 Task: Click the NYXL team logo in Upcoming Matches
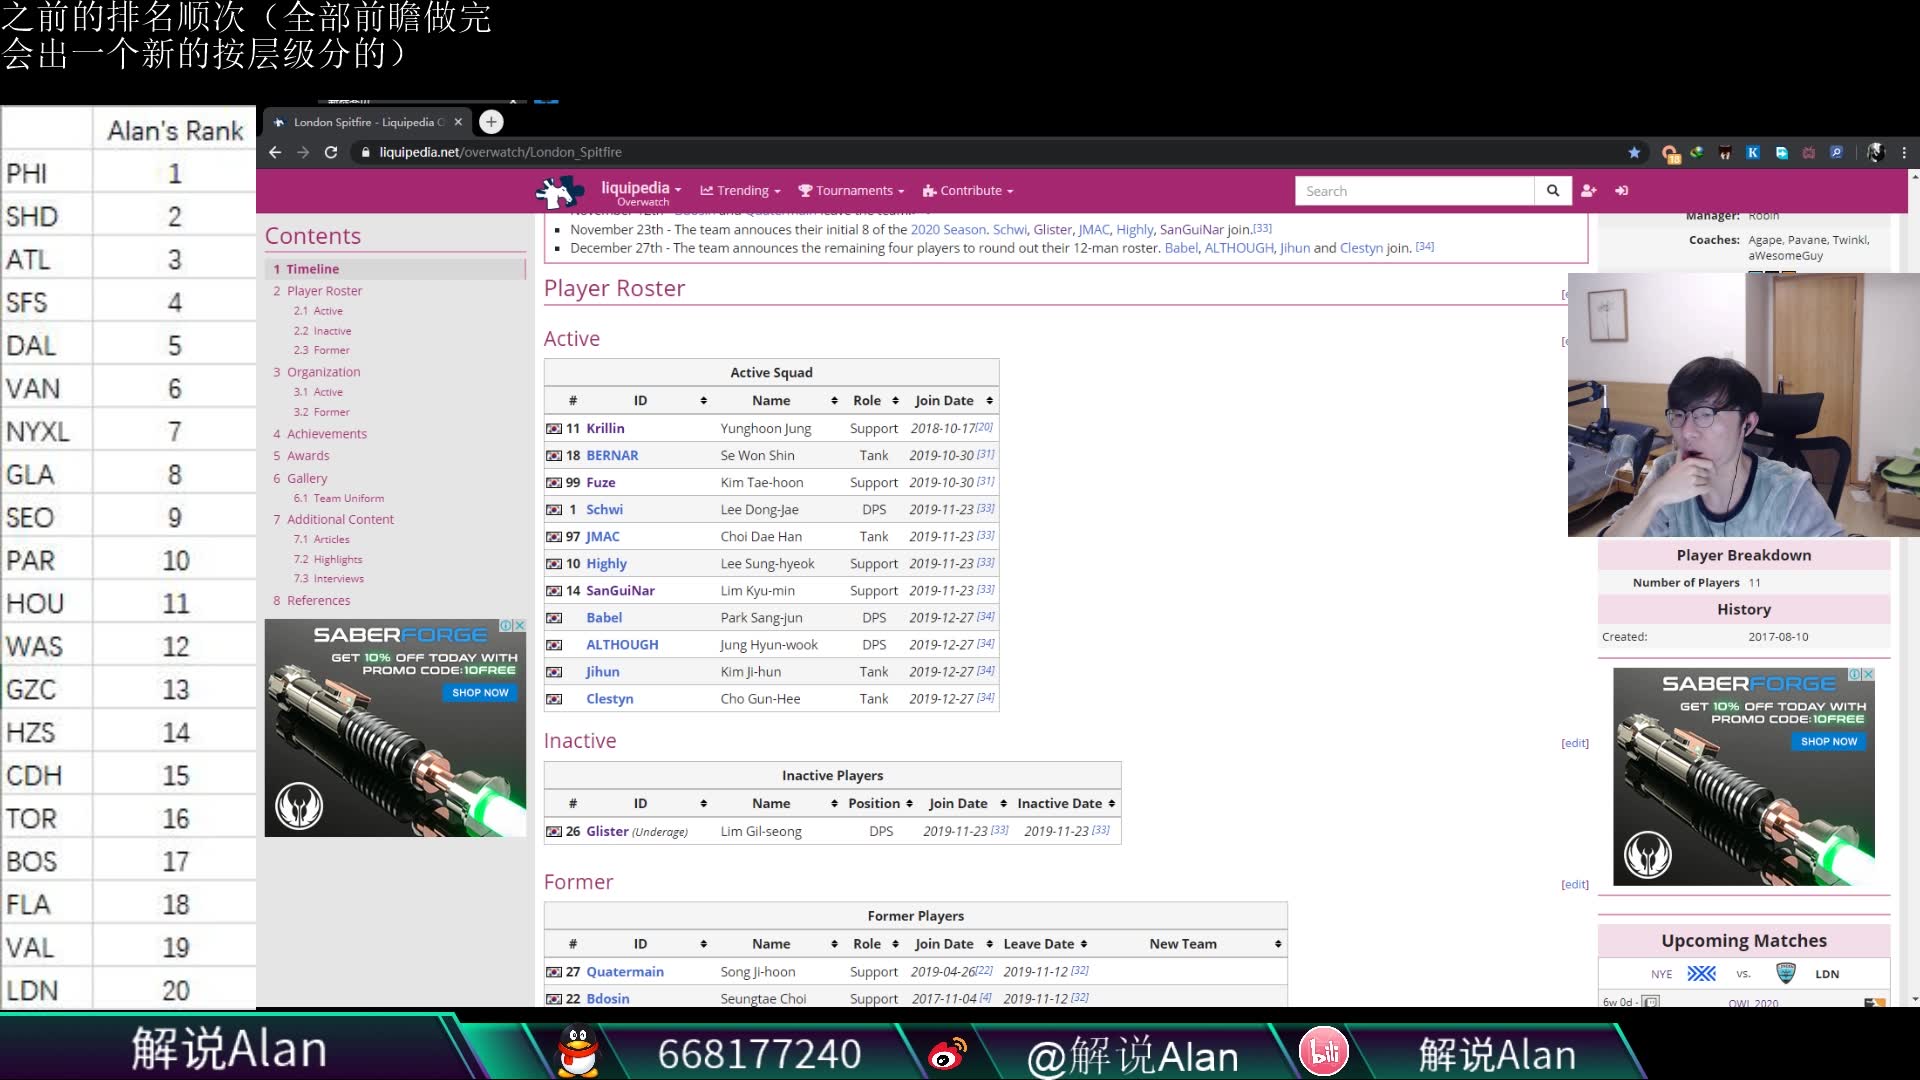(1701, 973)
